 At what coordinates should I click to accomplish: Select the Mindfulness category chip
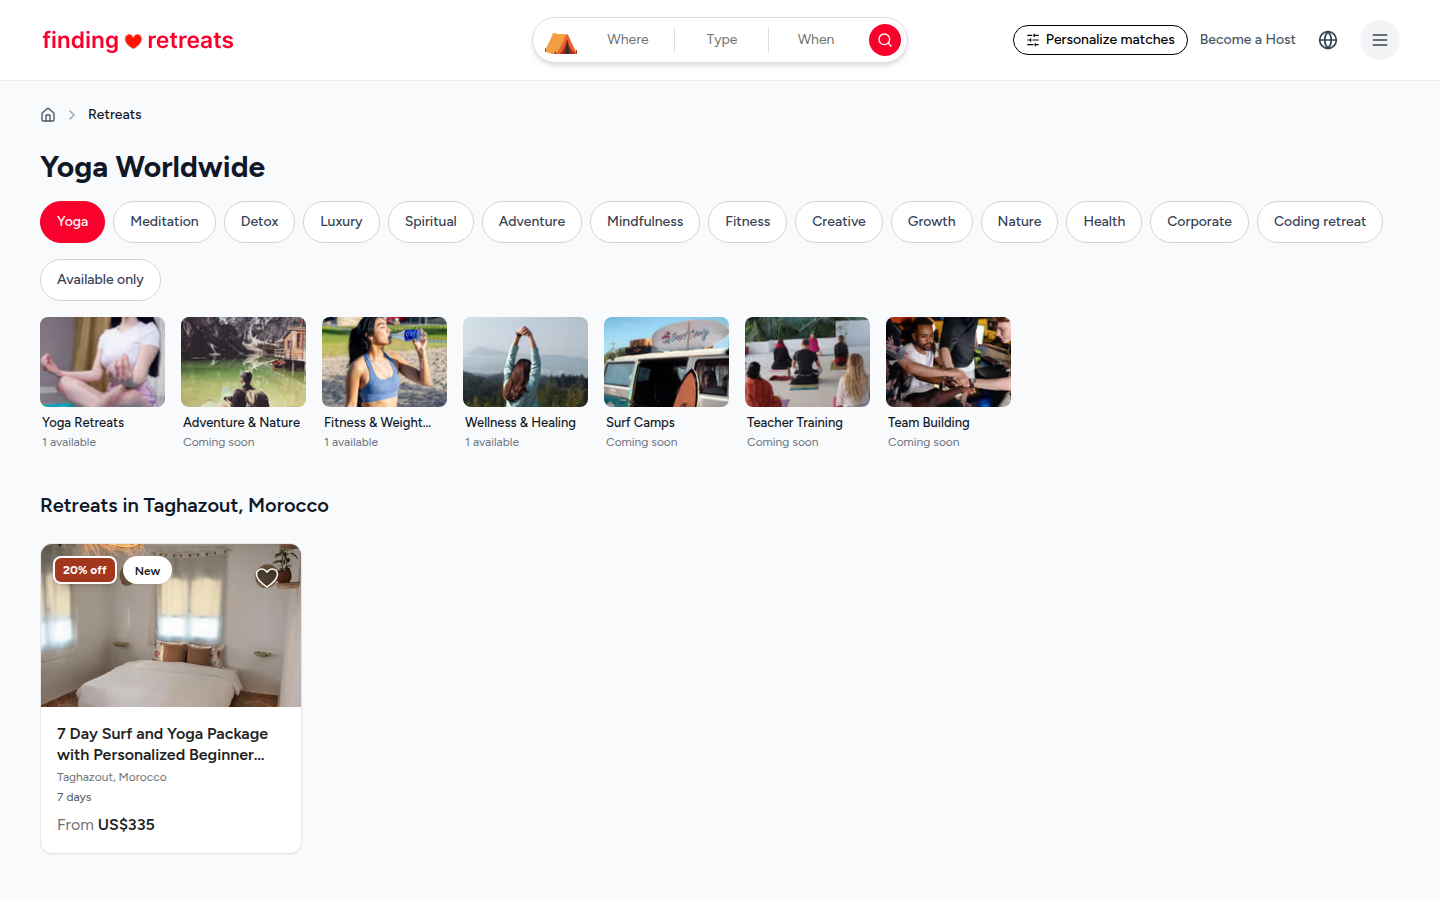(x=645, y=222)
